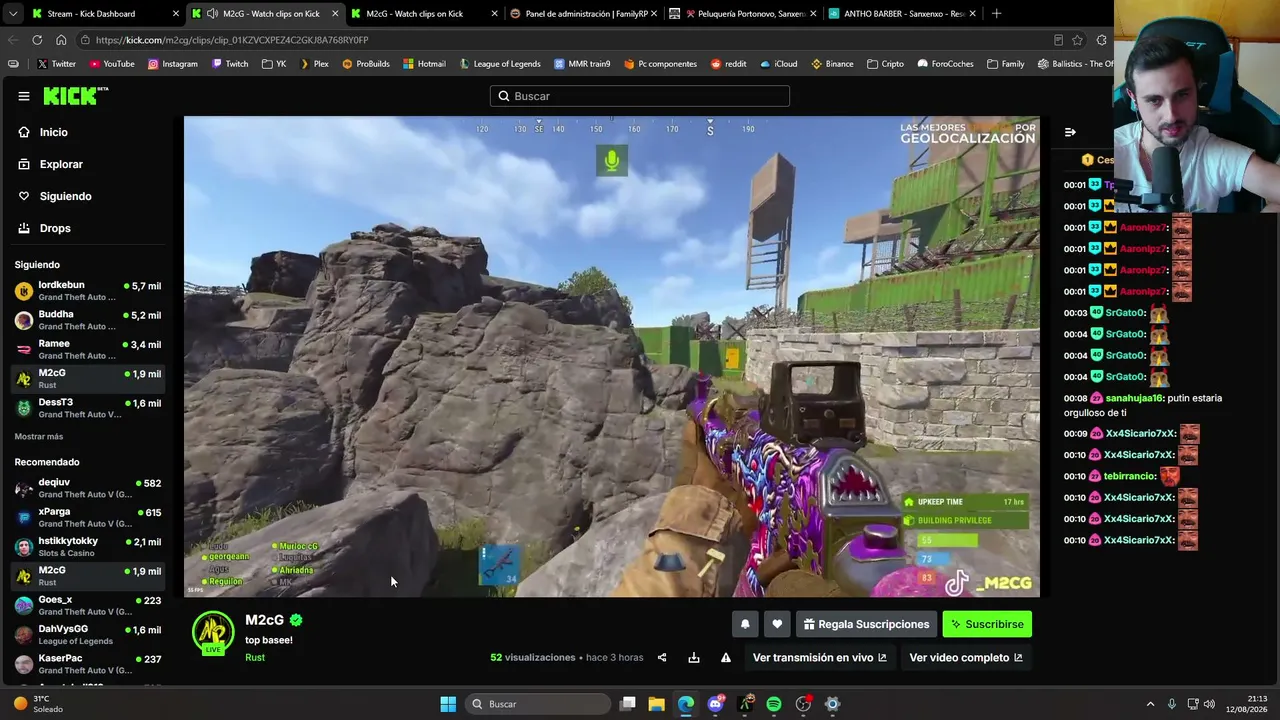
Task: Click Ver transmisión en vivo
Action: point(820,658)
